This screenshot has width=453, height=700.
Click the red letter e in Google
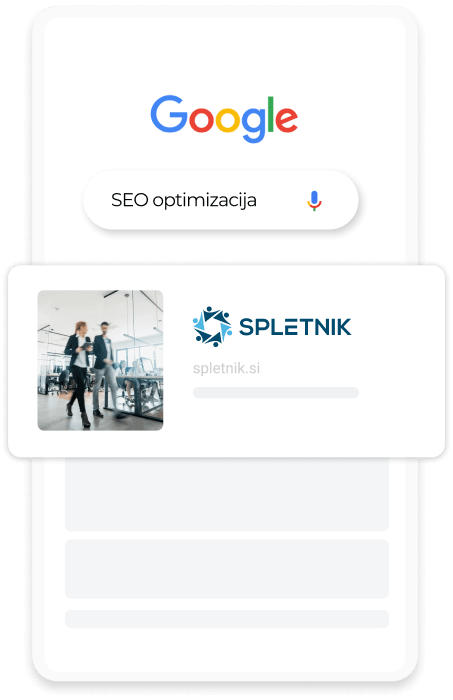287,120
